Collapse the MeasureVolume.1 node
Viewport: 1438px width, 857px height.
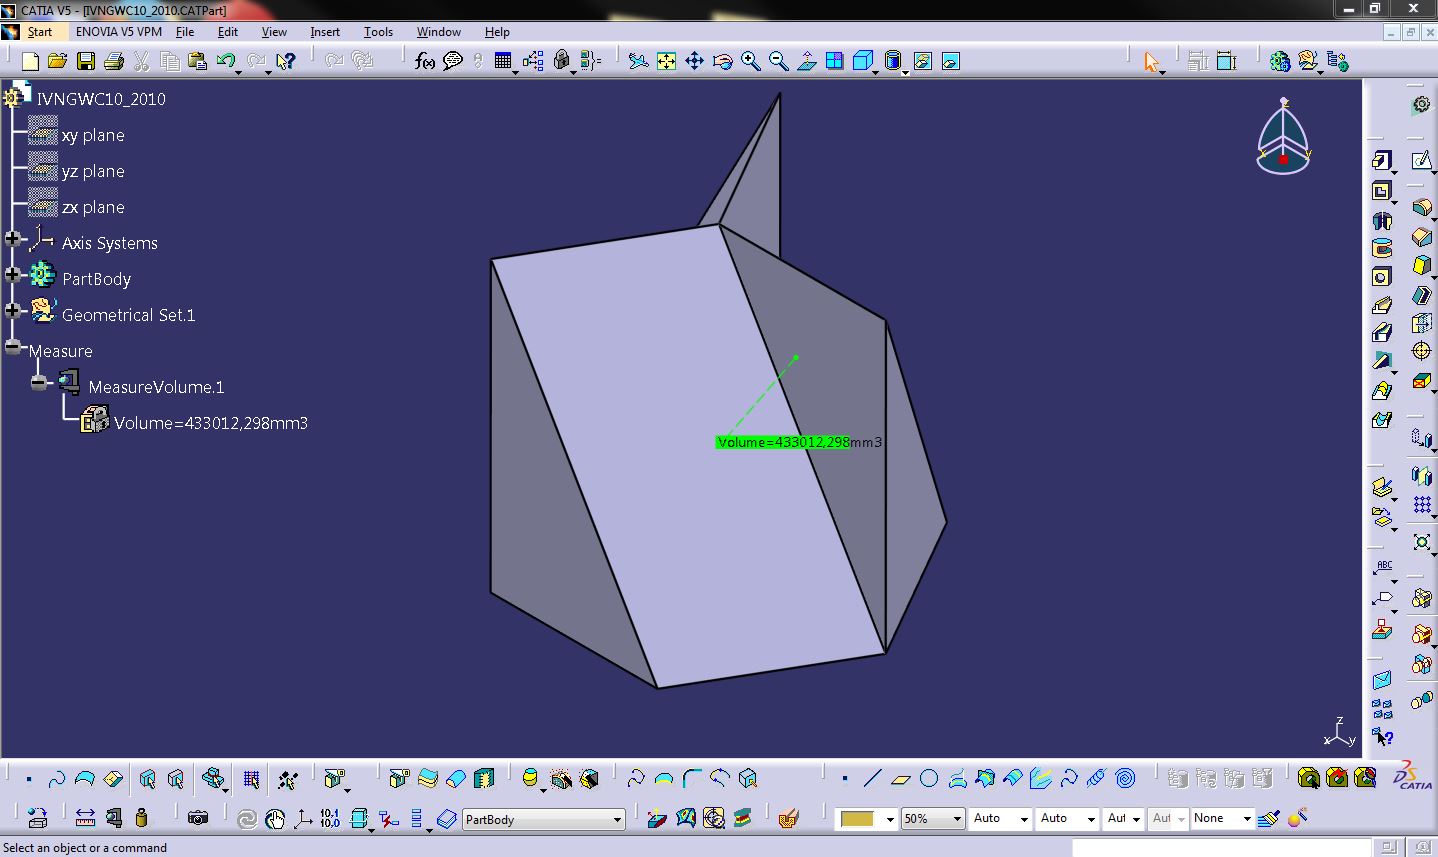tap(38, 383)
